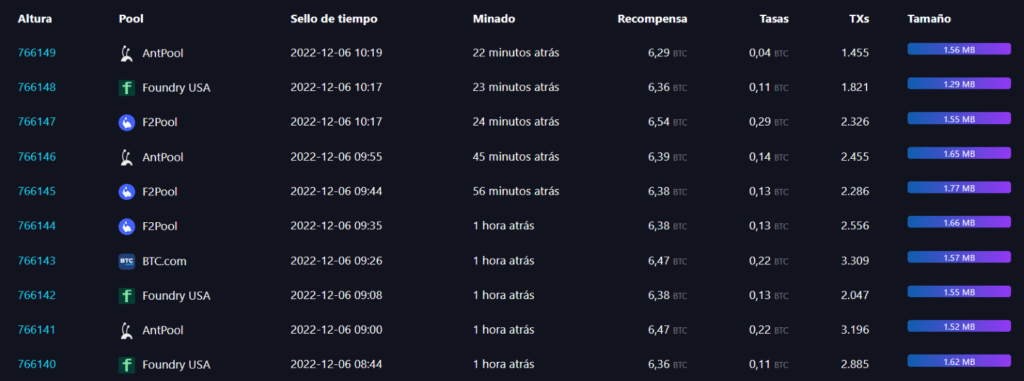Open block 766143 link
The width and height of the screenshot is (1024, 381).
(37, 261)
